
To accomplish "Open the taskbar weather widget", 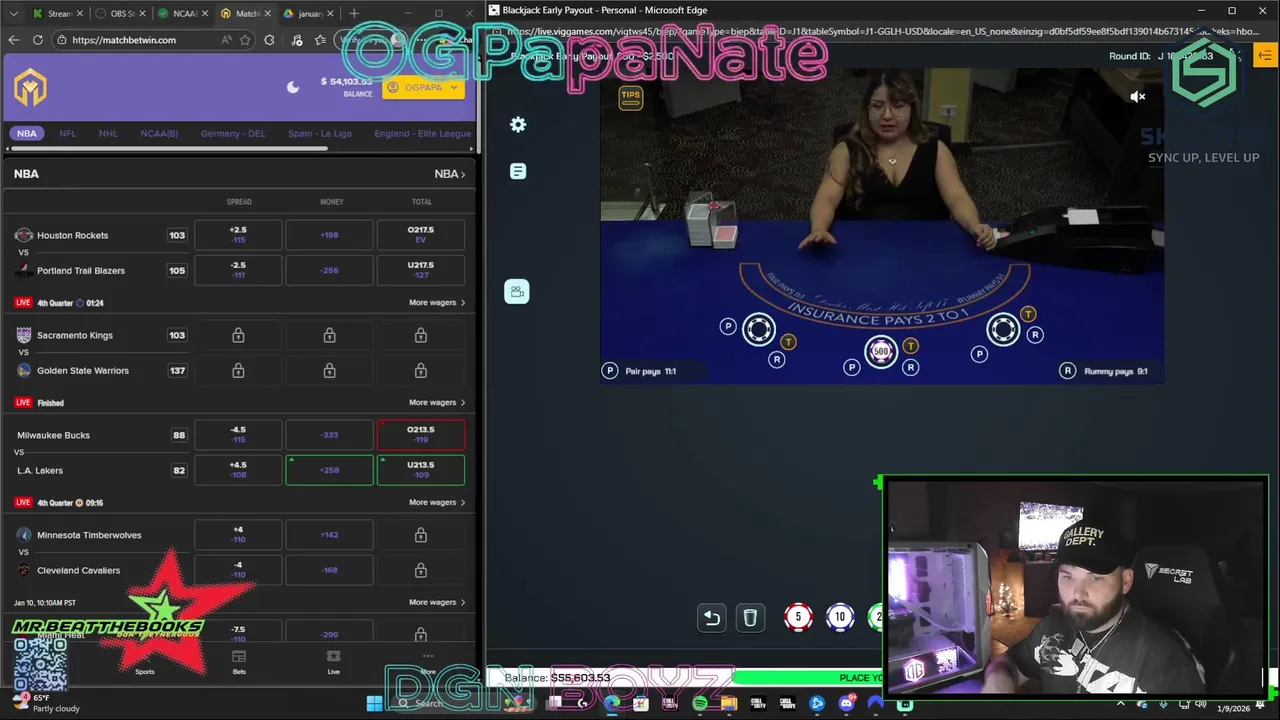I will [x=45, y=703].
